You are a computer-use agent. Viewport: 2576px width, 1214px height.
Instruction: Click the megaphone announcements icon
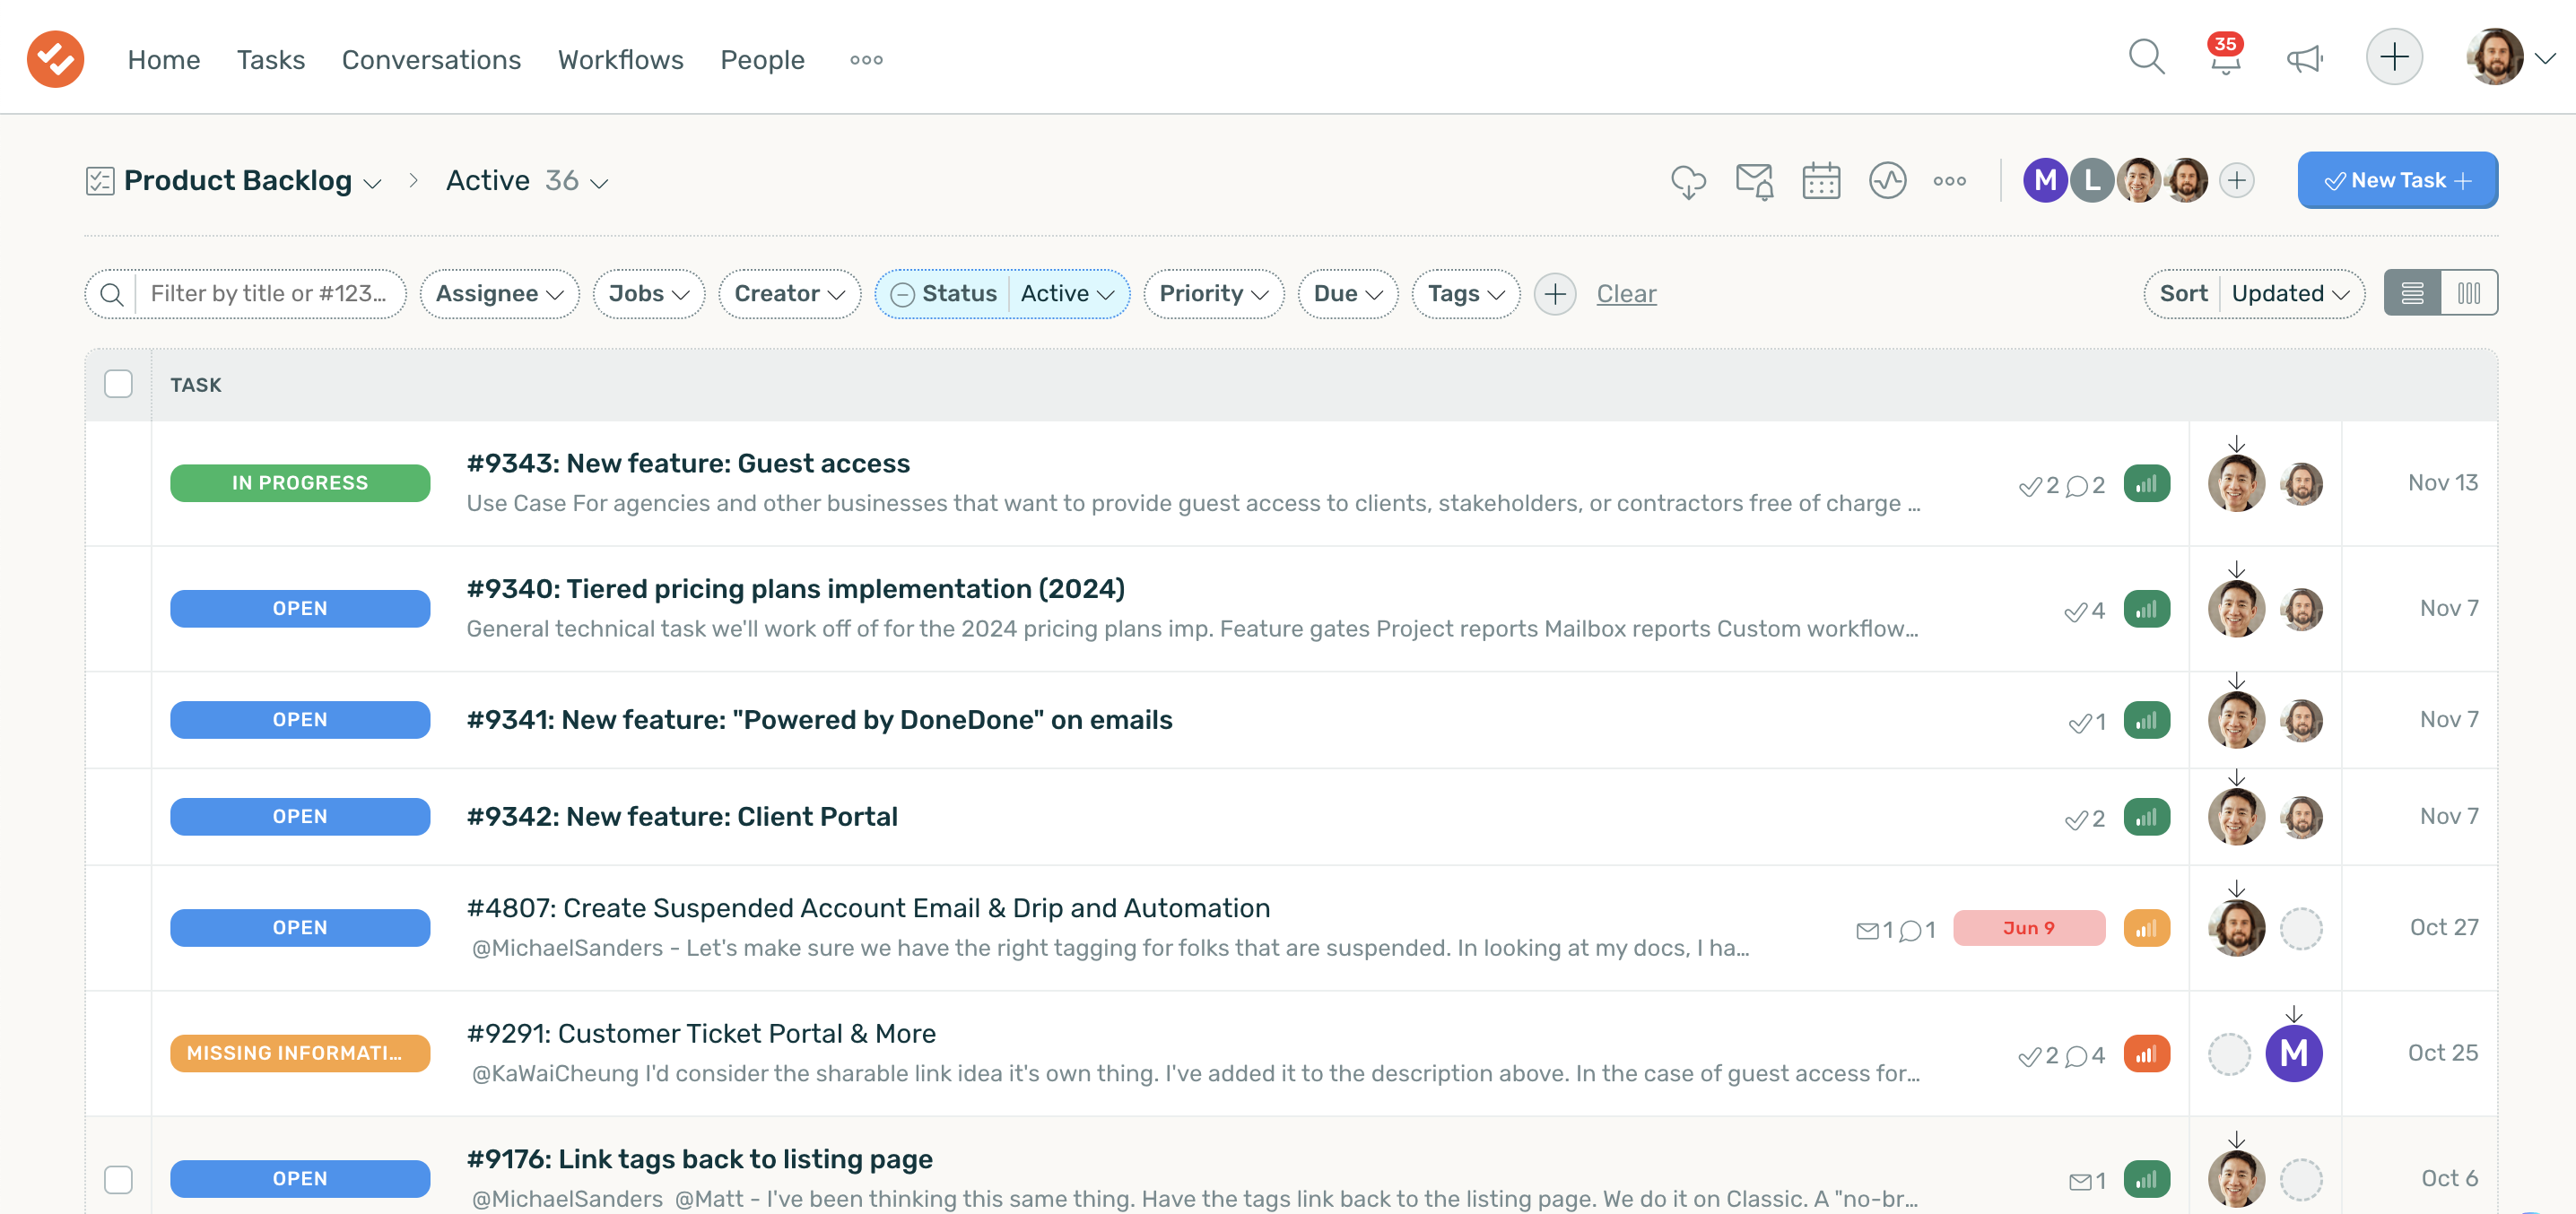tap(2303, 58)
